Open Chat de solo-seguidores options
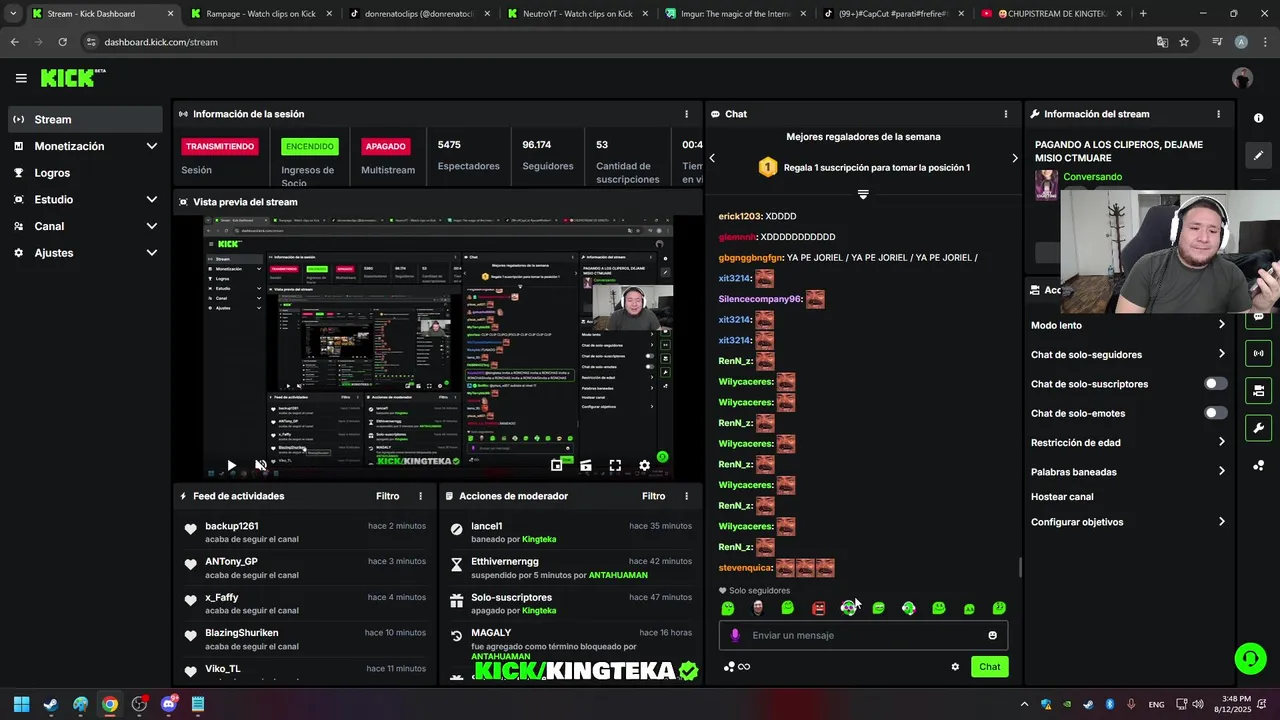The height and width of the screenshot is (720, 1280). (x=1128, y=354)
